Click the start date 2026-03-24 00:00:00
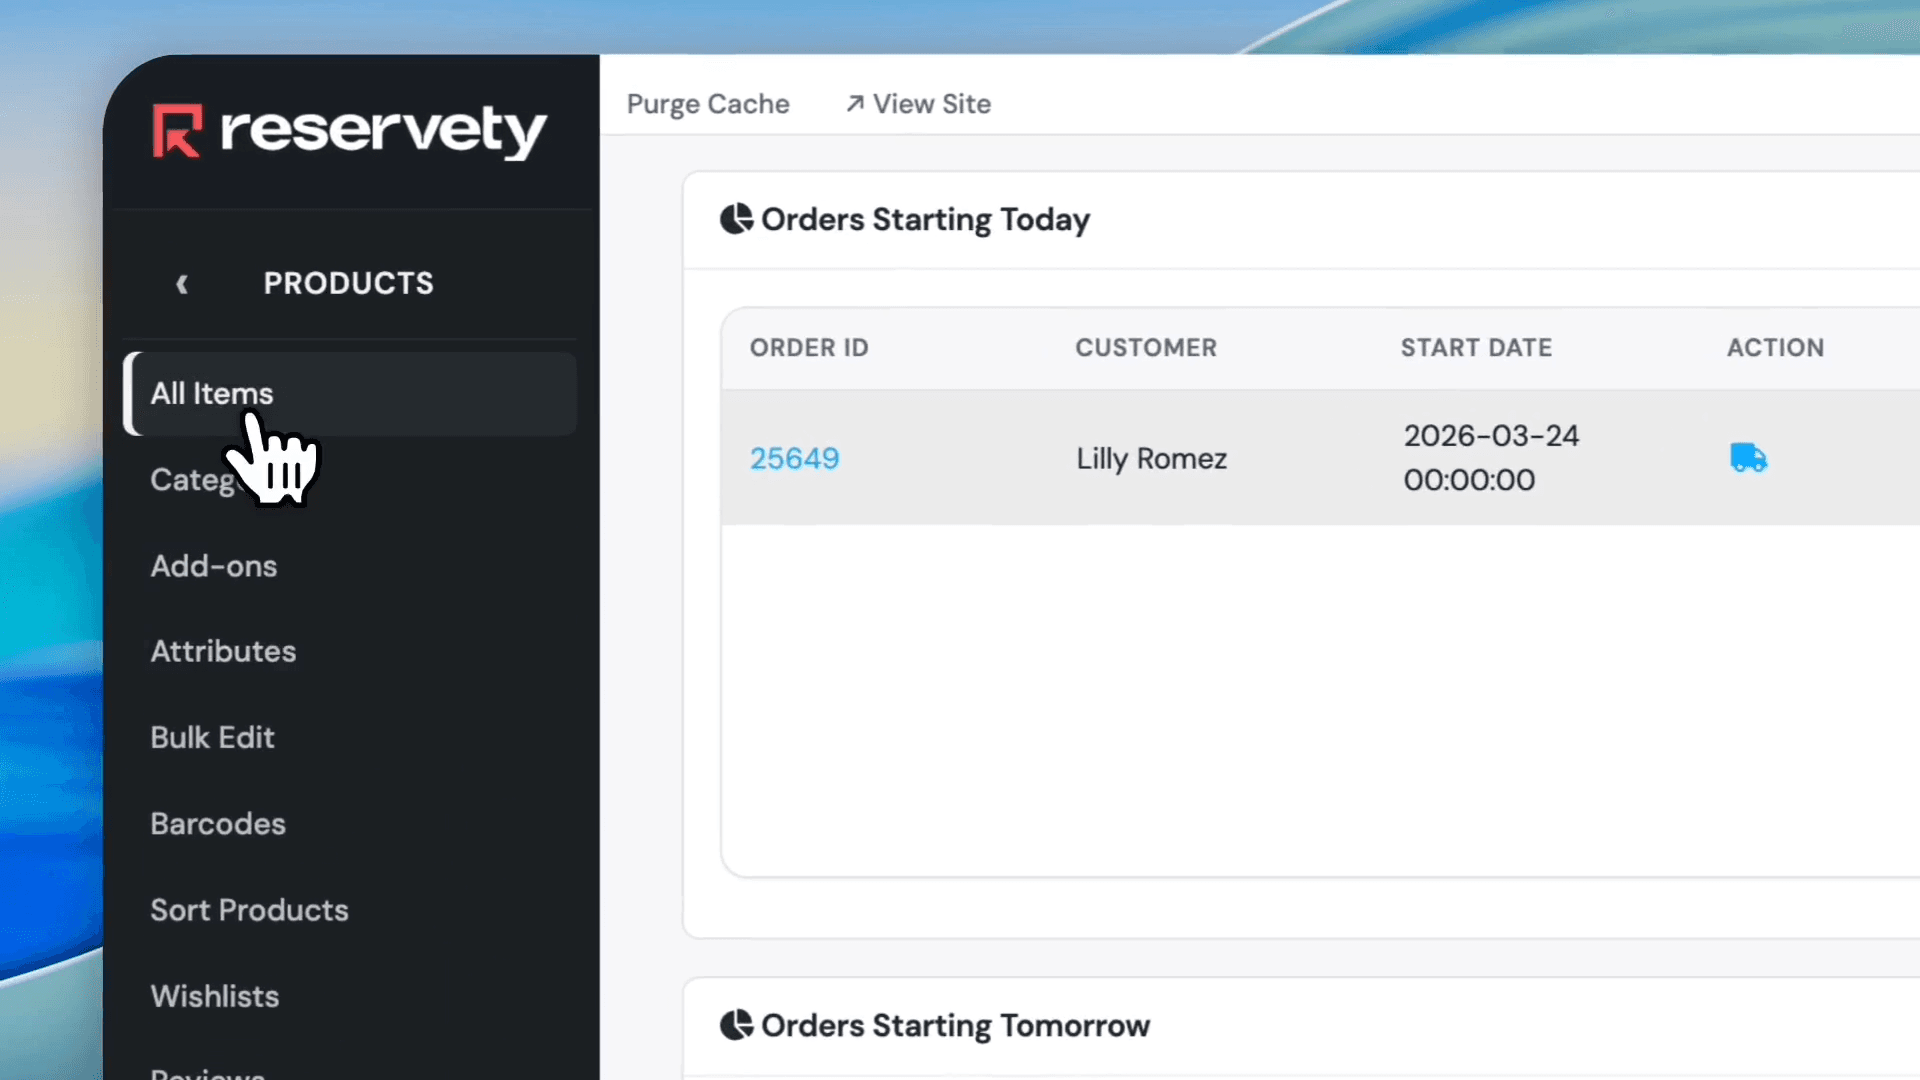This screenshot has width=1920, height=1080. click(1491, 458)
